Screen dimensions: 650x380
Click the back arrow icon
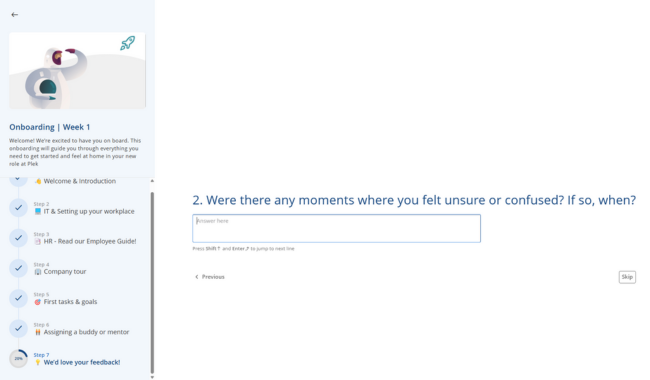15,15
